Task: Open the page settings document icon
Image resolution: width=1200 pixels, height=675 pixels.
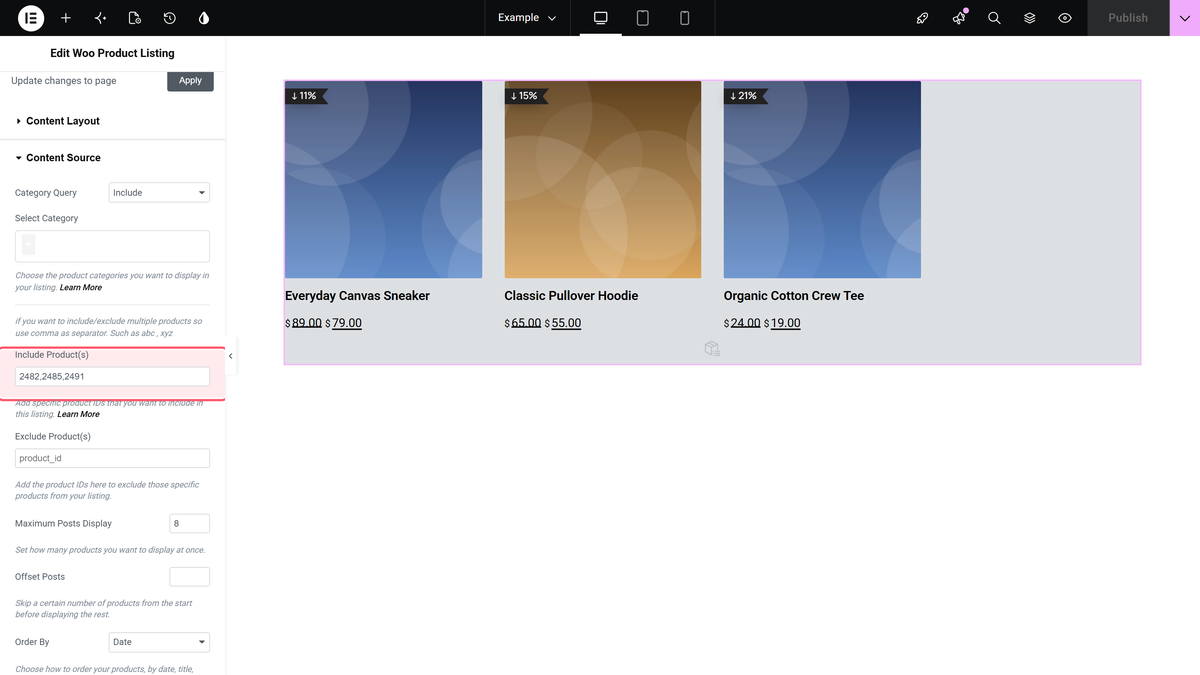Action: point(135,18)
